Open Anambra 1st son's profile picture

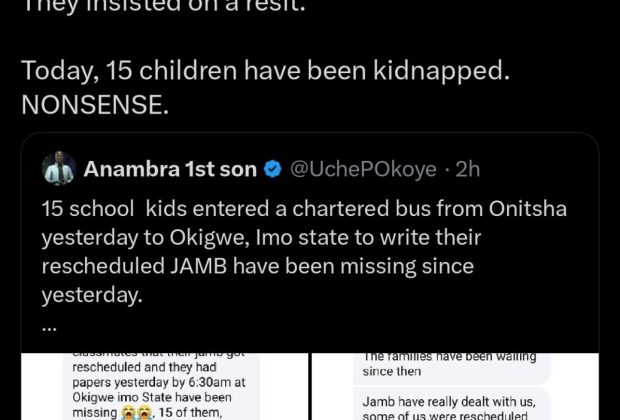tap(59, 168)
